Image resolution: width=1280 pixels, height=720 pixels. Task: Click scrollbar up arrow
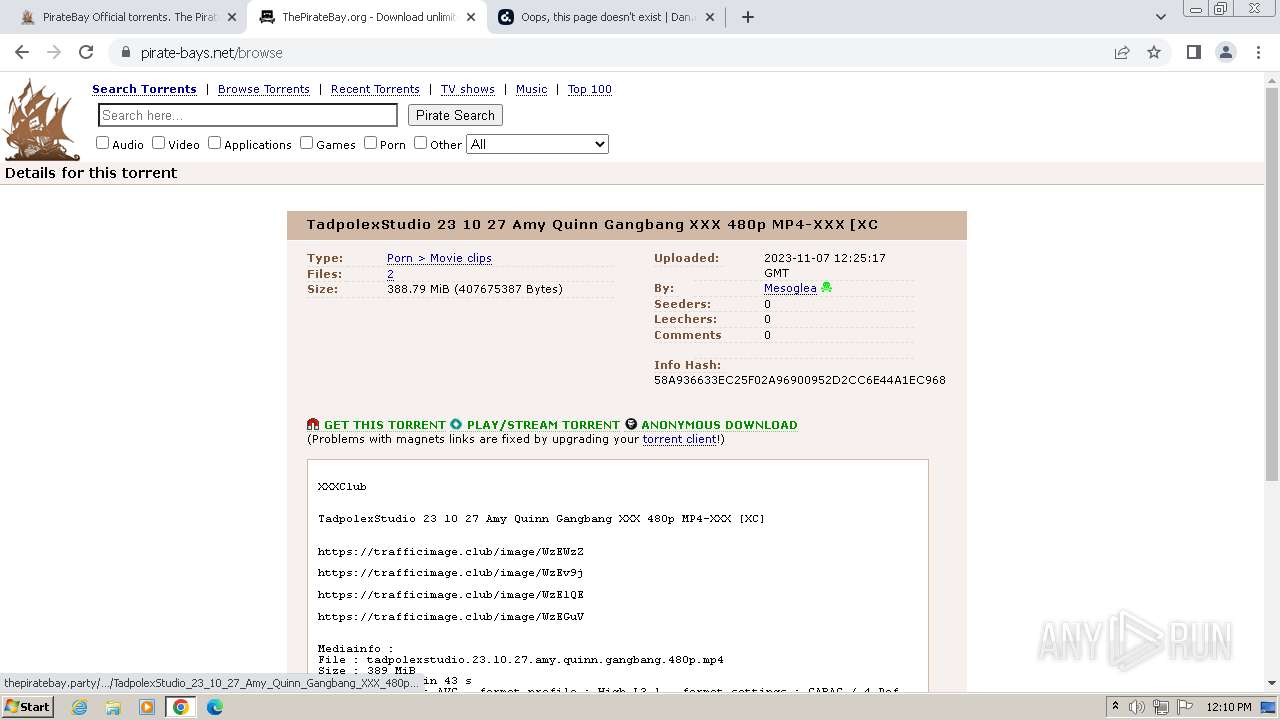click(1272, 79)
